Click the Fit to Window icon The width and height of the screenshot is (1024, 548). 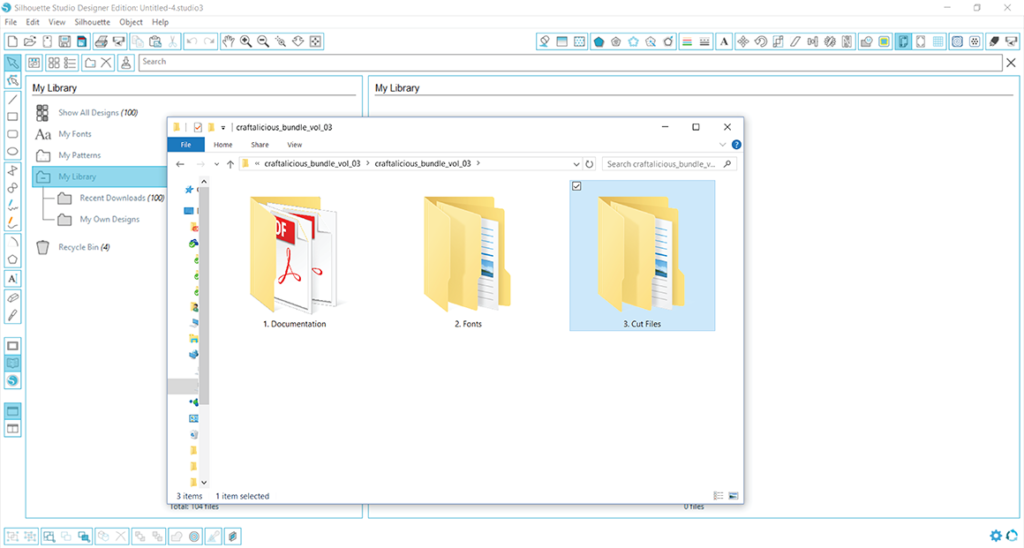[x=315, y=42]
